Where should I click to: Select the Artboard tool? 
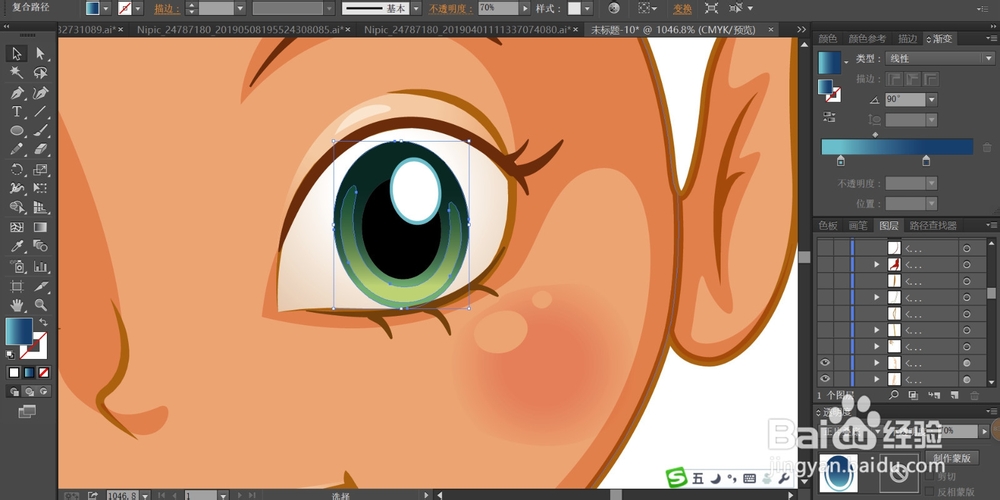coord(17,286)
